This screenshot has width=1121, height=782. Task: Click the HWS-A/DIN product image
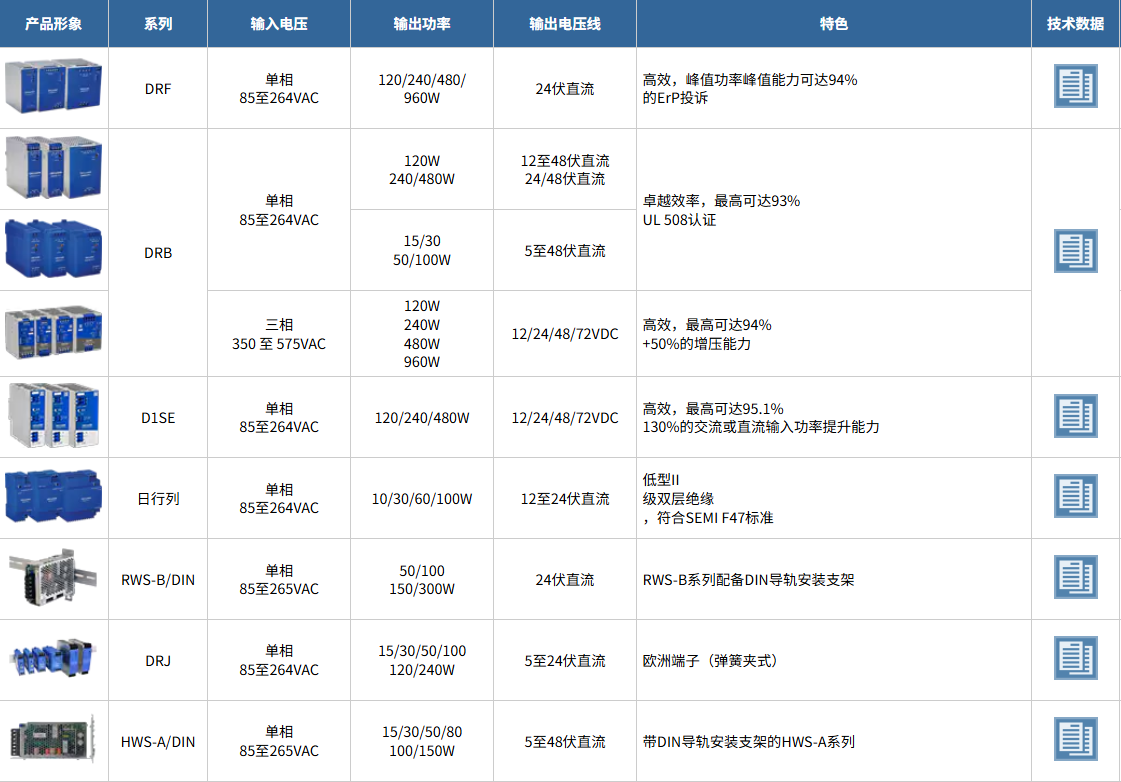point(54,740)
